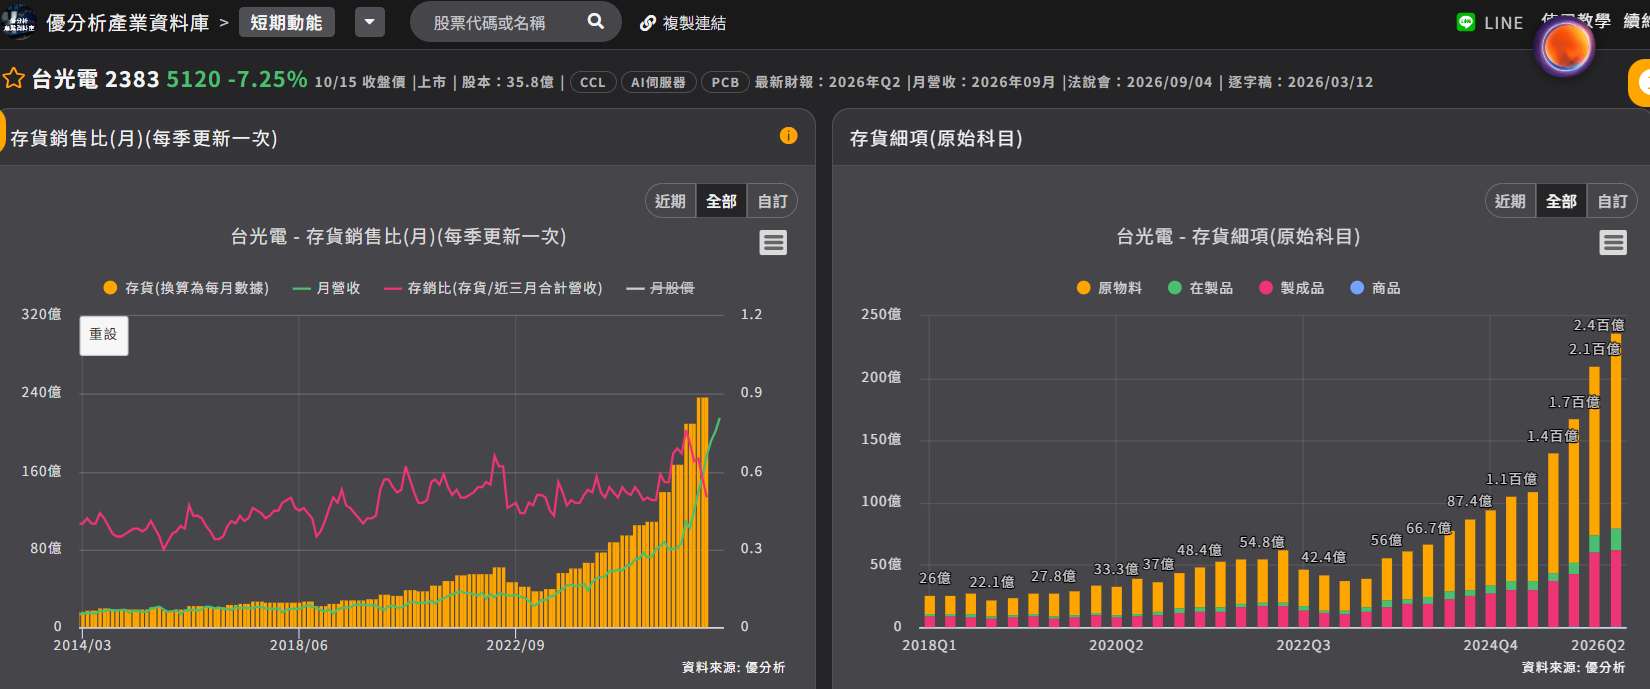The image size is (1650, 689).
Task: Click 存貨細項(原始科目) panel header
Action: click(936, 138)
